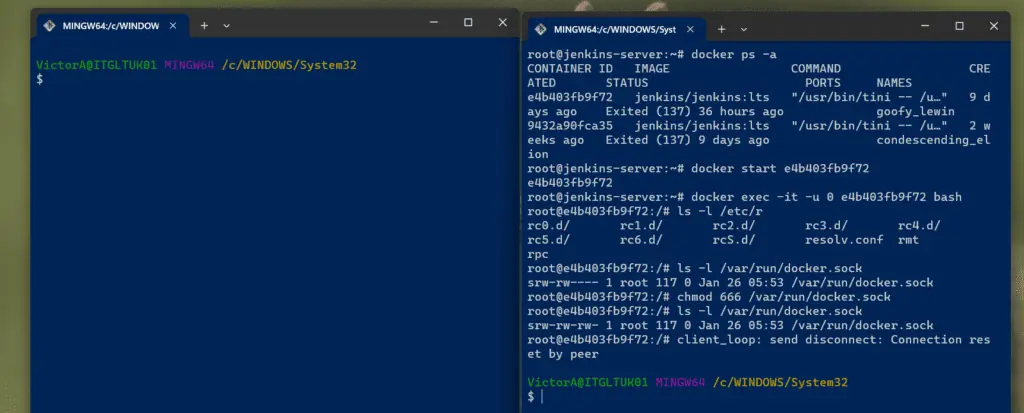Select the right window MINGW64:/c/WINDOWS/Syst tab
This screenshot has height=413, width=1024.
pos(616,29)
